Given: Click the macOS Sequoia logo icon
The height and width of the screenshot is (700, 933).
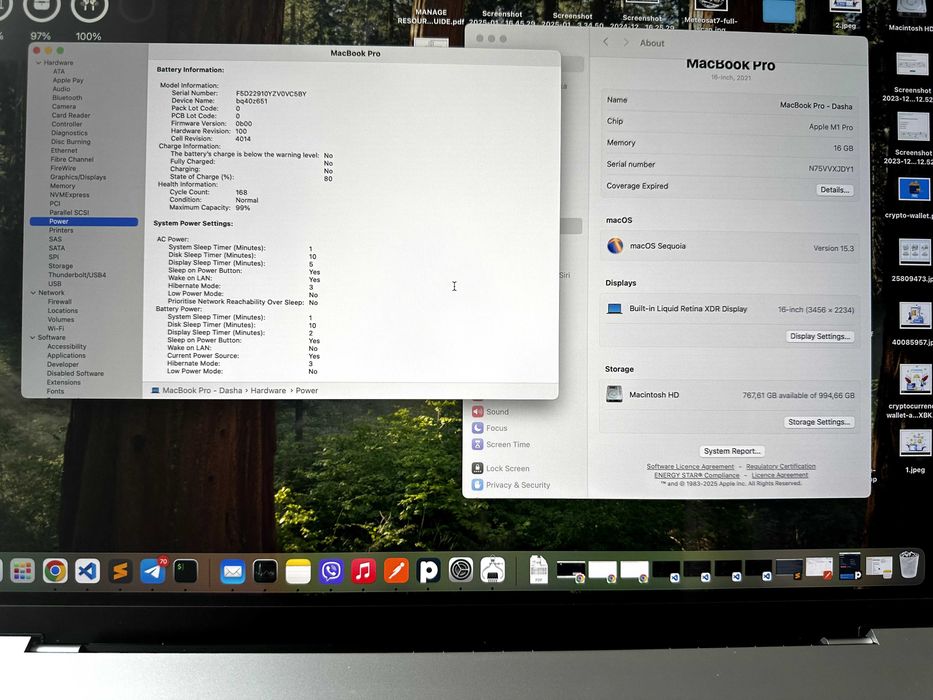Looking at the screenshot, I should [615, 245].
